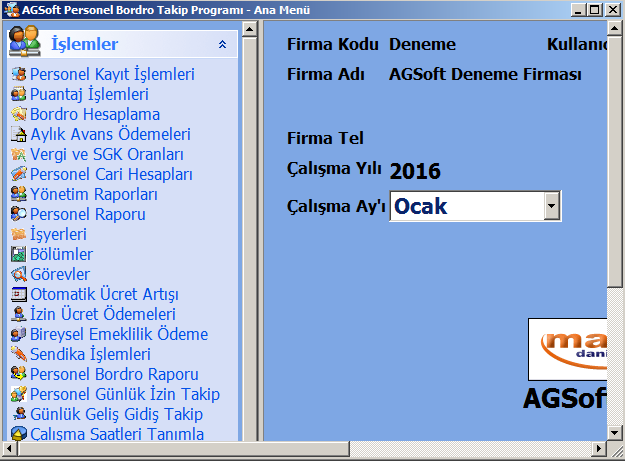Open Personel Raporu
This screenshot has height=461, width=625.
[88, 214]
